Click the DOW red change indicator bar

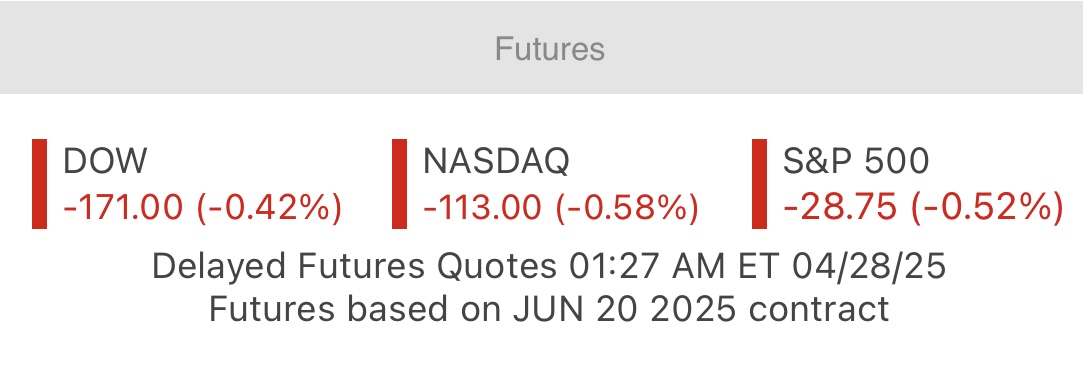(x=39, y=184)
